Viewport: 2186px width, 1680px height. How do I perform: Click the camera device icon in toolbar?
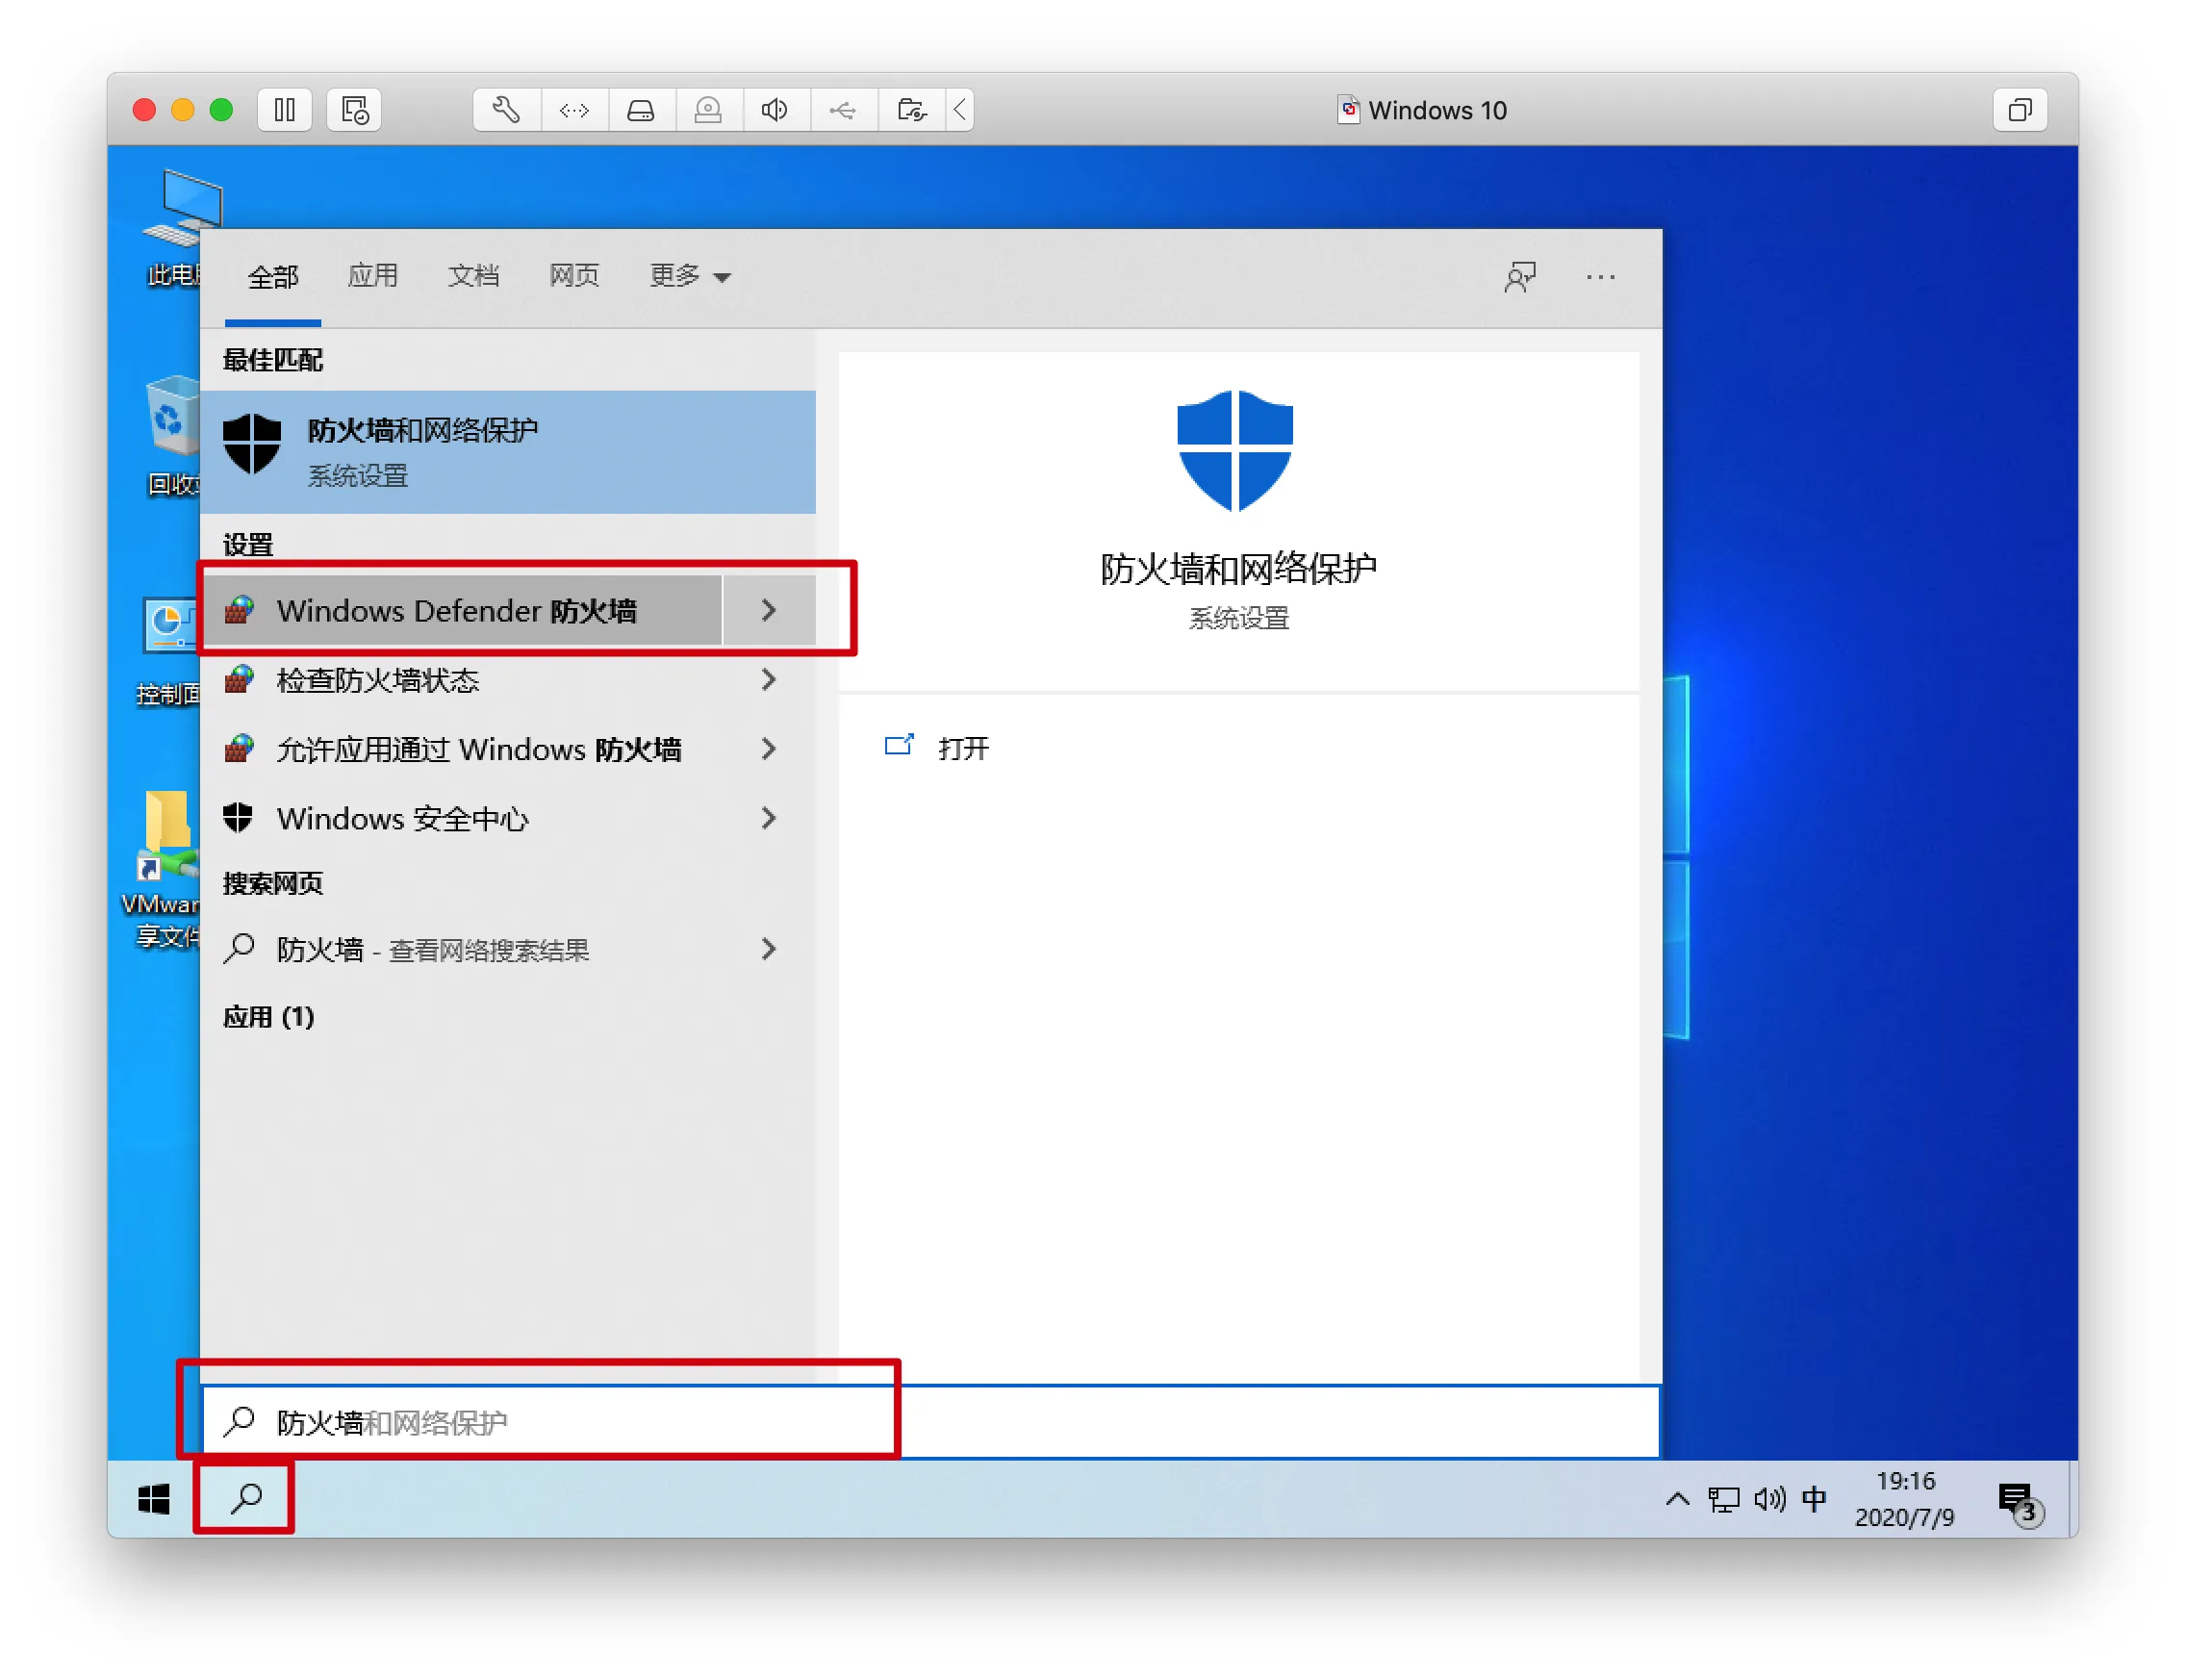708,110
